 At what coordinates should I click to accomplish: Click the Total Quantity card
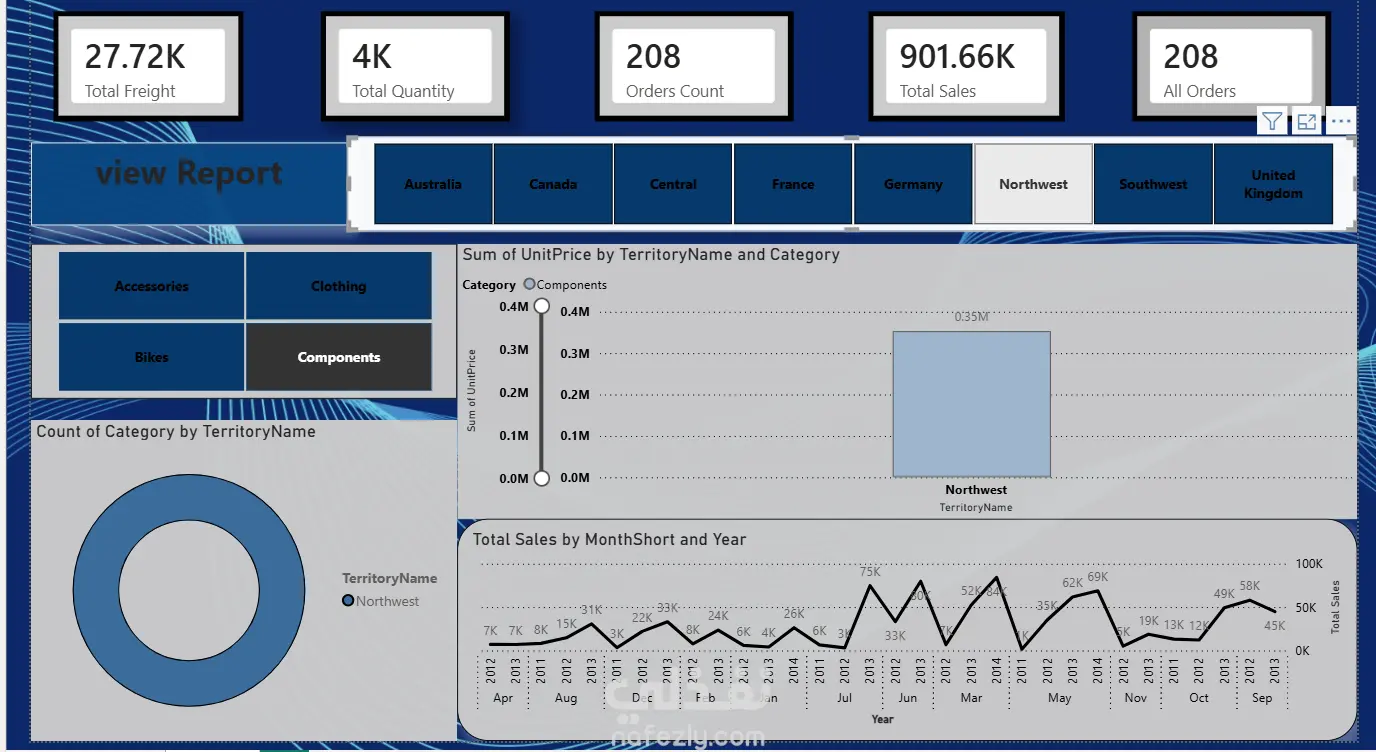pos(415,67)
